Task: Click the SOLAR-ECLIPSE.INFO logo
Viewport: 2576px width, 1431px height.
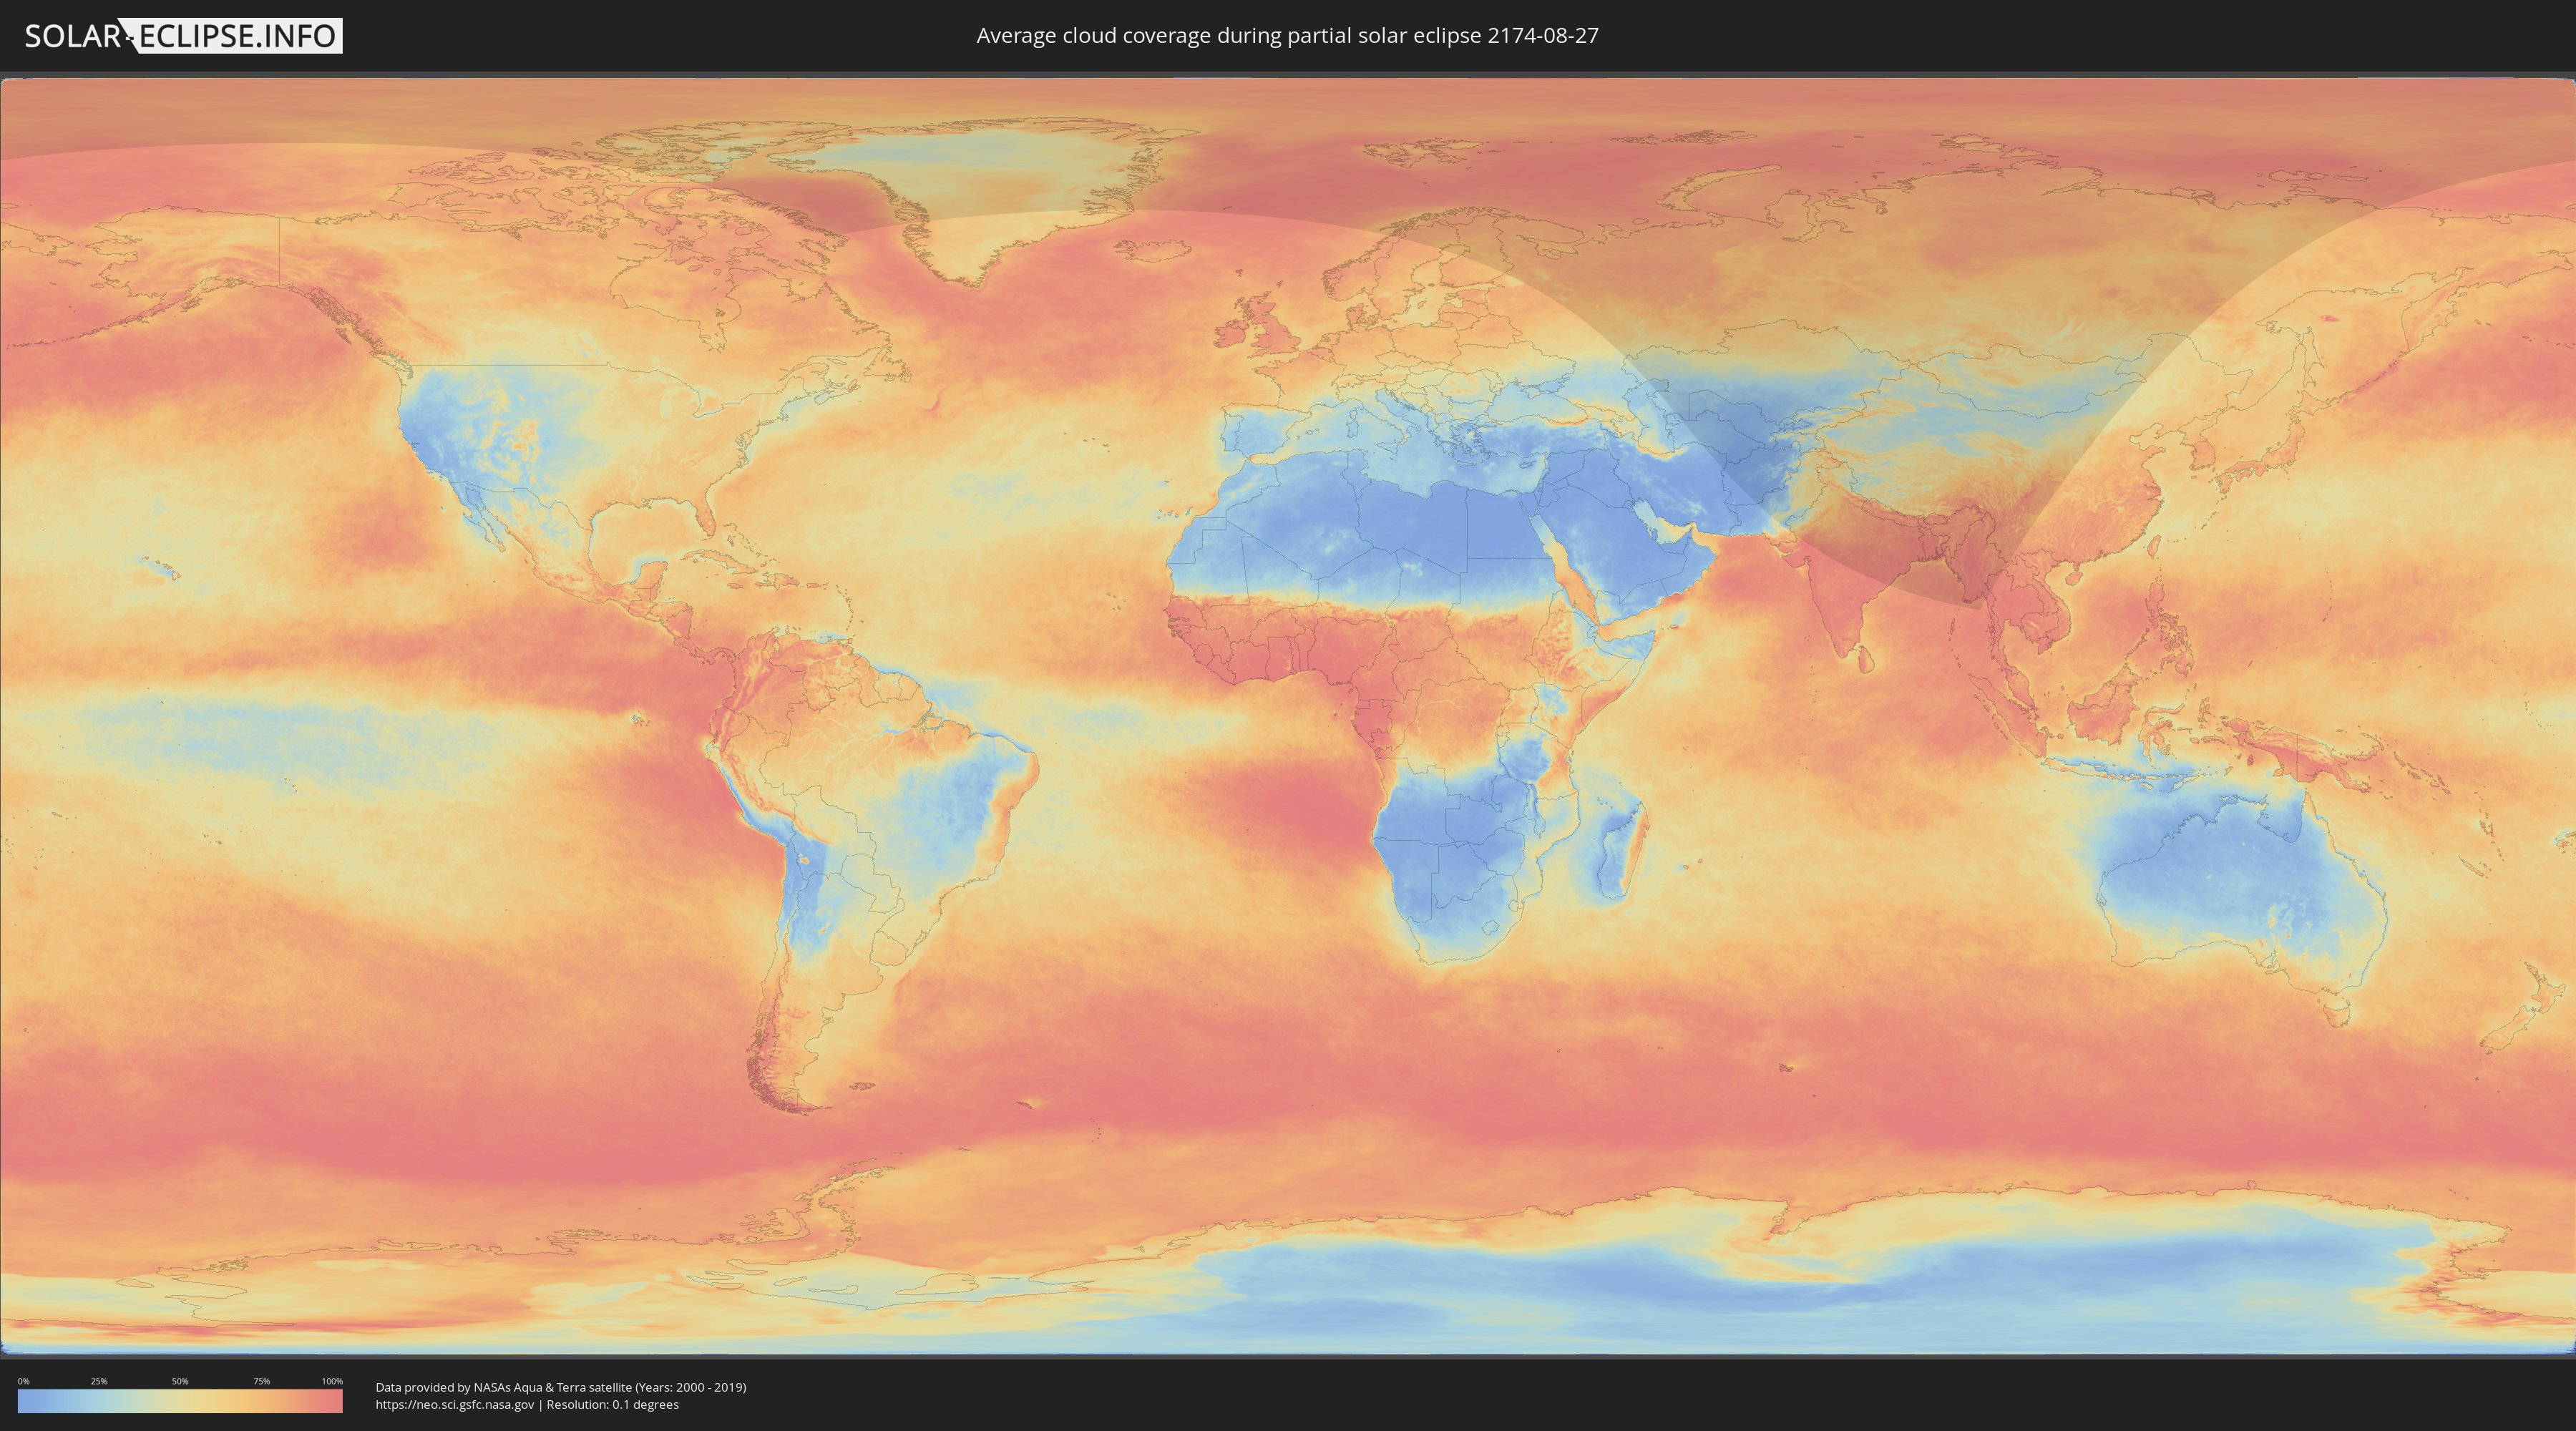Action: pos(182,36)
